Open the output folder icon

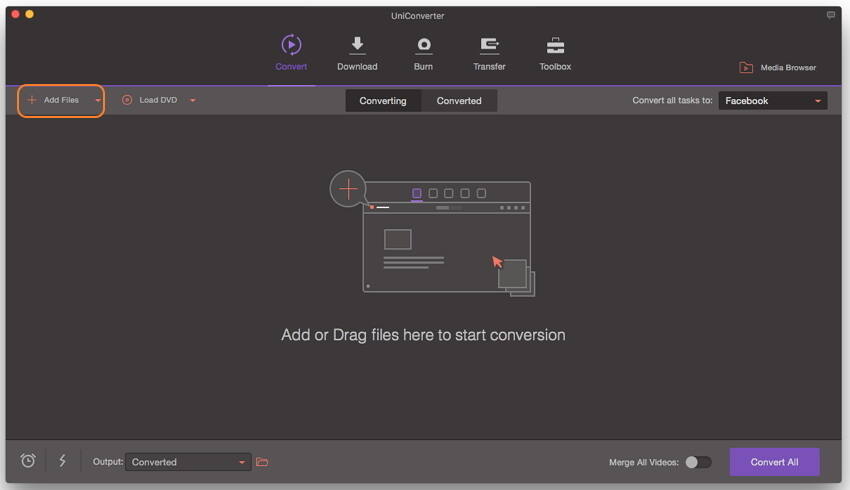point(262,462)
